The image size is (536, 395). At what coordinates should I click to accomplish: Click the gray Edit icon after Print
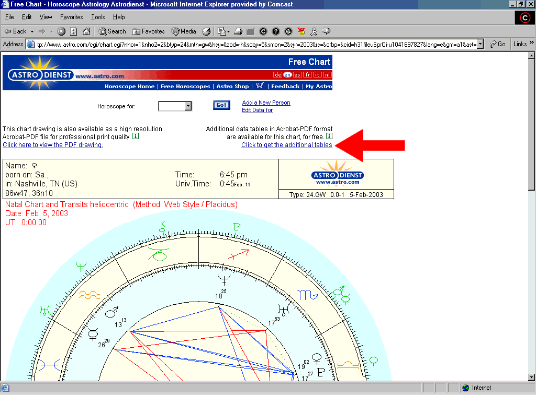click(250, 31)
